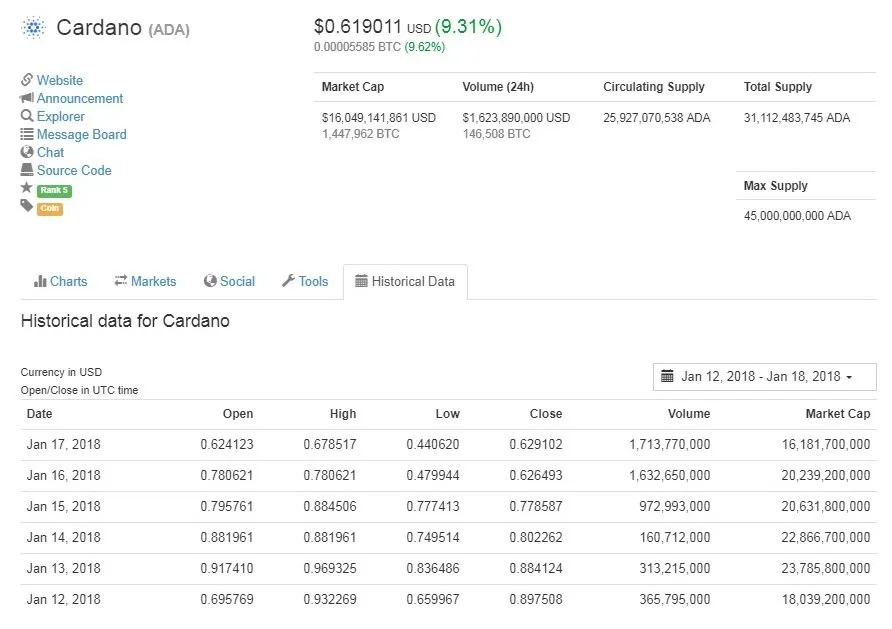Image resolution: width=892 pixels, height=629 pixels.
Task: Select the Jan 14, 2018 date cell
Action: tap(64, 537)
